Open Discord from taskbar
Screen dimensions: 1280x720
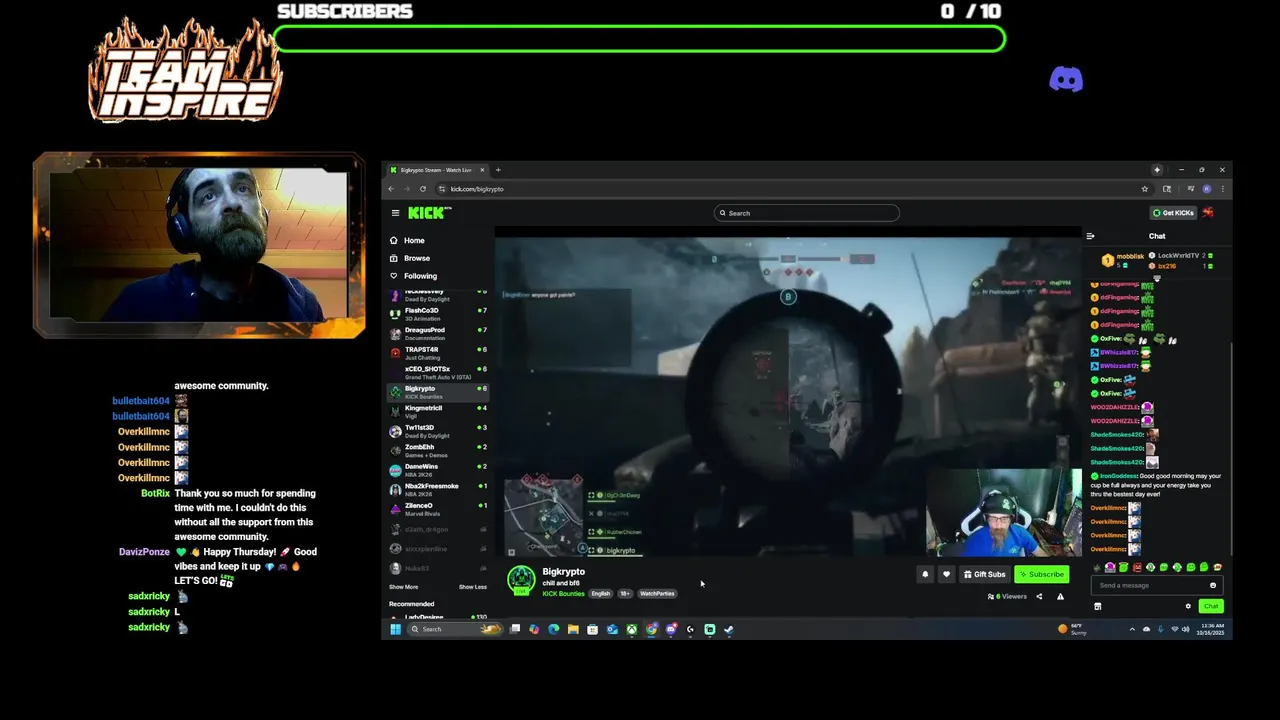tap(671, 629)
